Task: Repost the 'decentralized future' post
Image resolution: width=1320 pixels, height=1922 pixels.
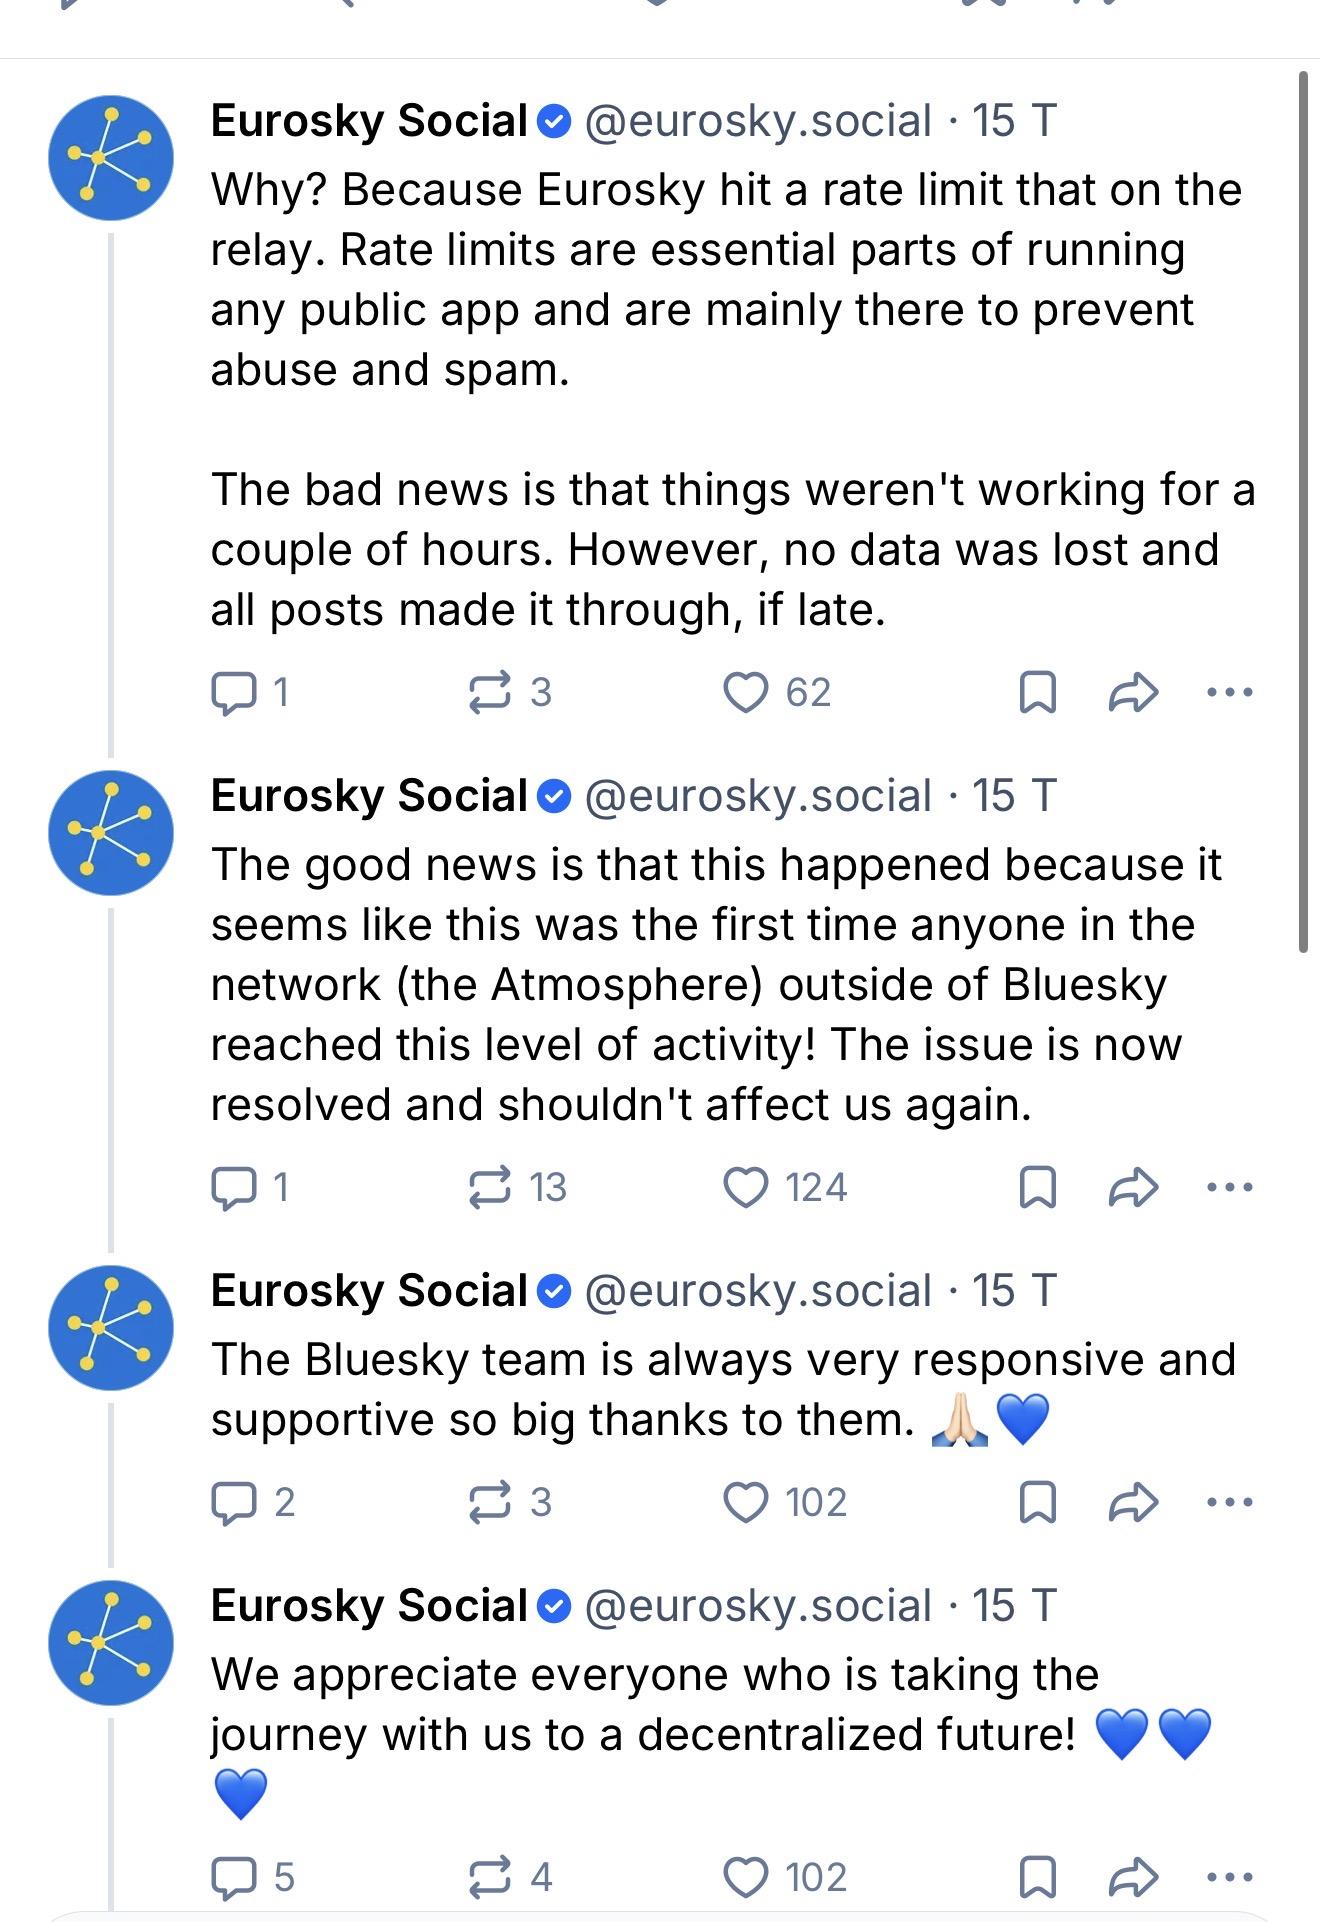Action: [x=490, y=1877]
